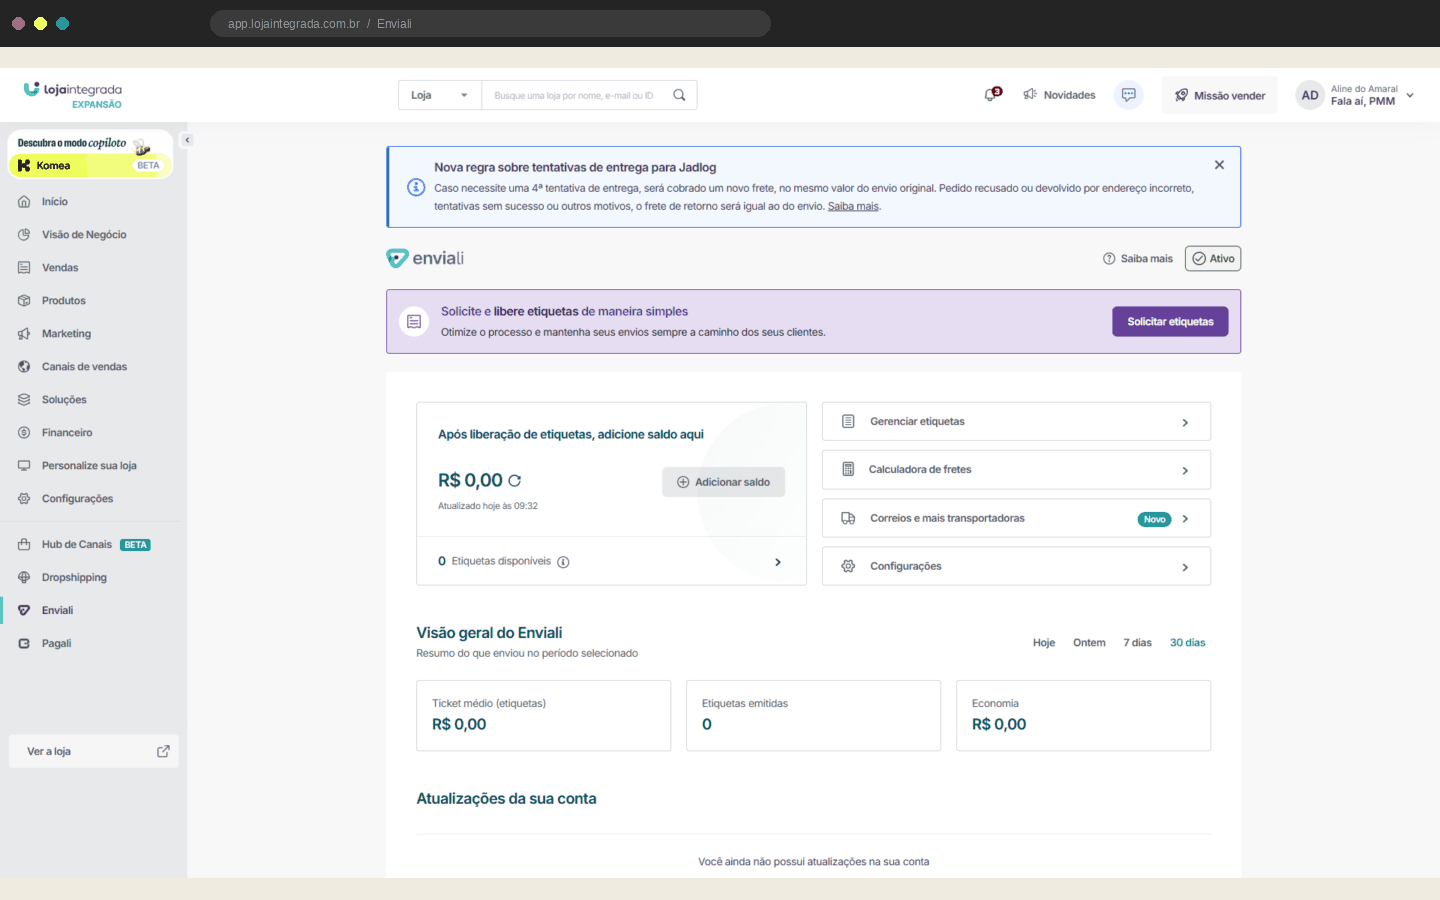Viewport: 1440px width, 900px height.
Task: Click the Calculadora de fretes calculator icon
Action: click(848, 470)
